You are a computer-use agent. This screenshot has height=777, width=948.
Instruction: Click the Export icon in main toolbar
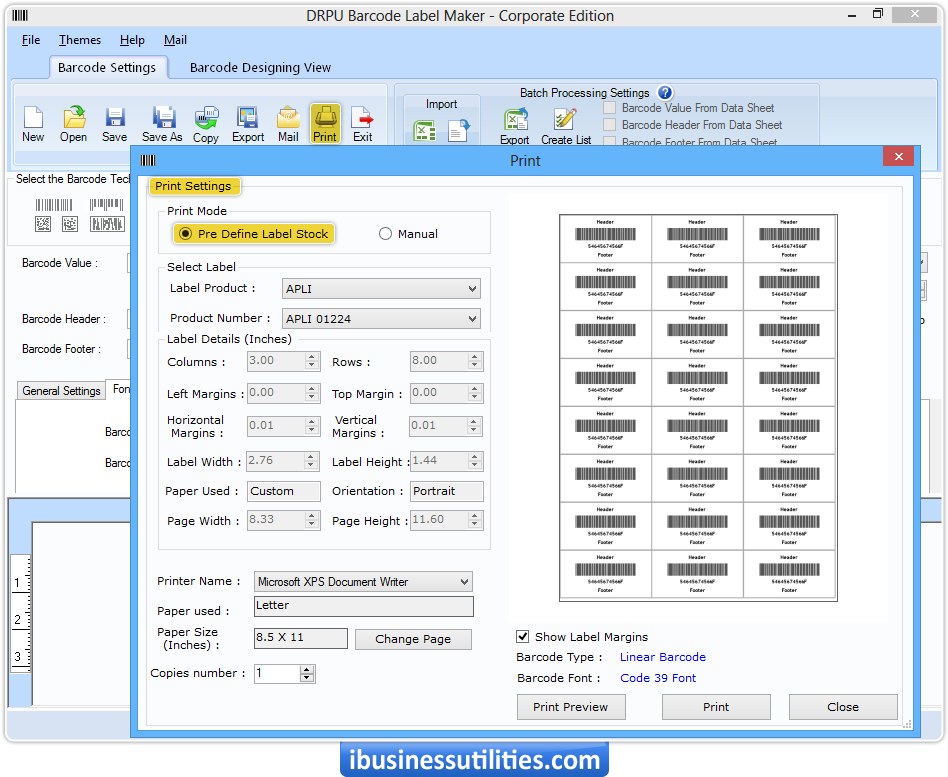(248, 124)
